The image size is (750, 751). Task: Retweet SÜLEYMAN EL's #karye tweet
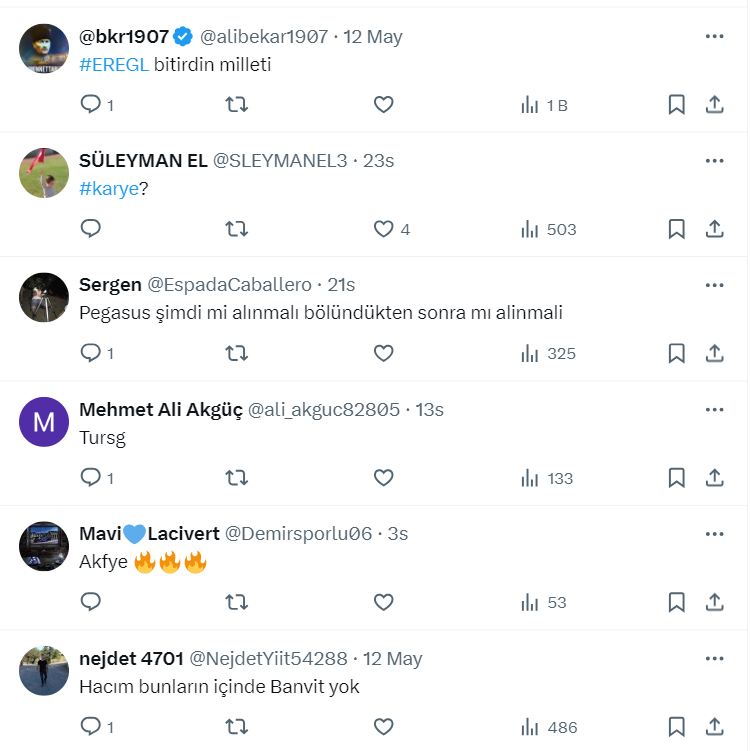pyautogui.click(x=237, y=229)
